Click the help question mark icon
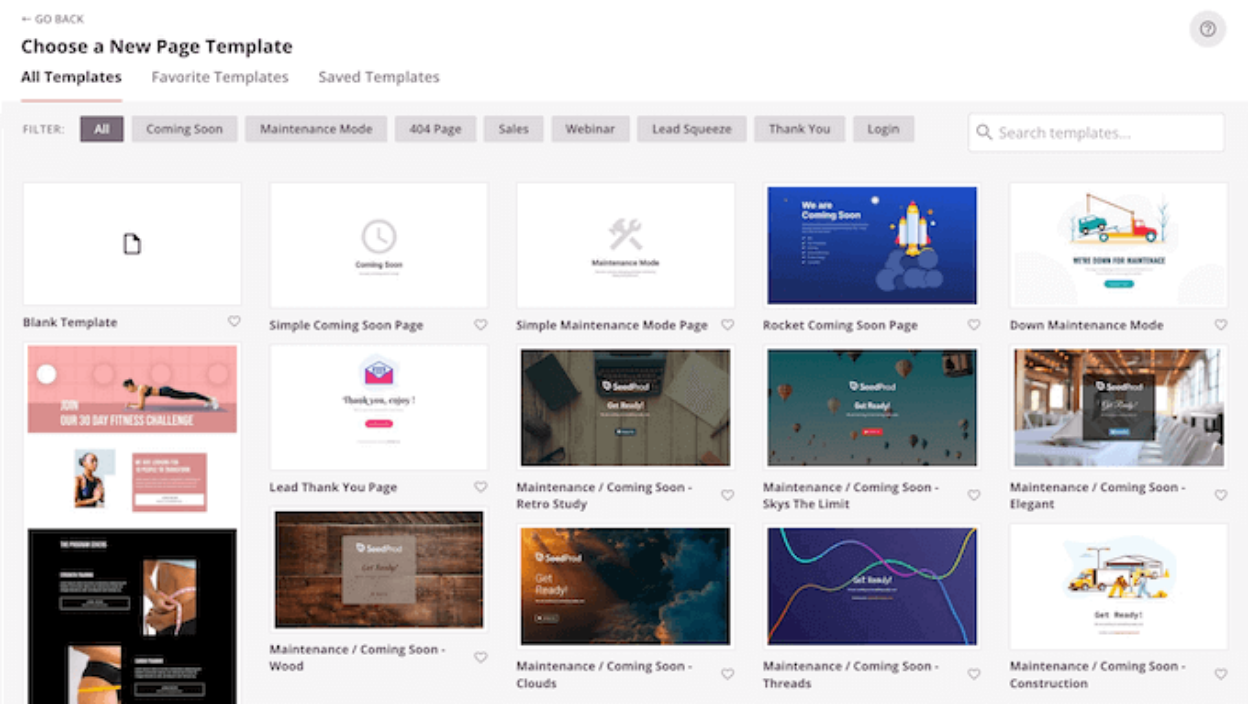Image resolution: width=1248 pixels, height=704 pixels. click(1207, 29)
